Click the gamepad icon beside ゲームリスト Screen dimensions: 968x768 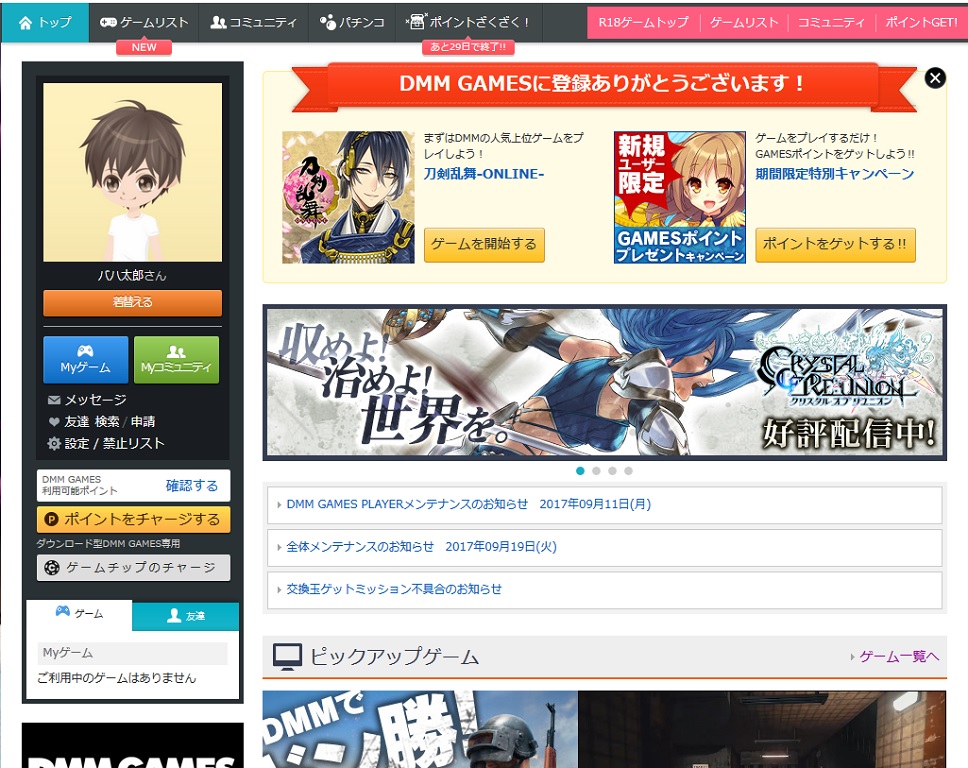pos(108,22)
